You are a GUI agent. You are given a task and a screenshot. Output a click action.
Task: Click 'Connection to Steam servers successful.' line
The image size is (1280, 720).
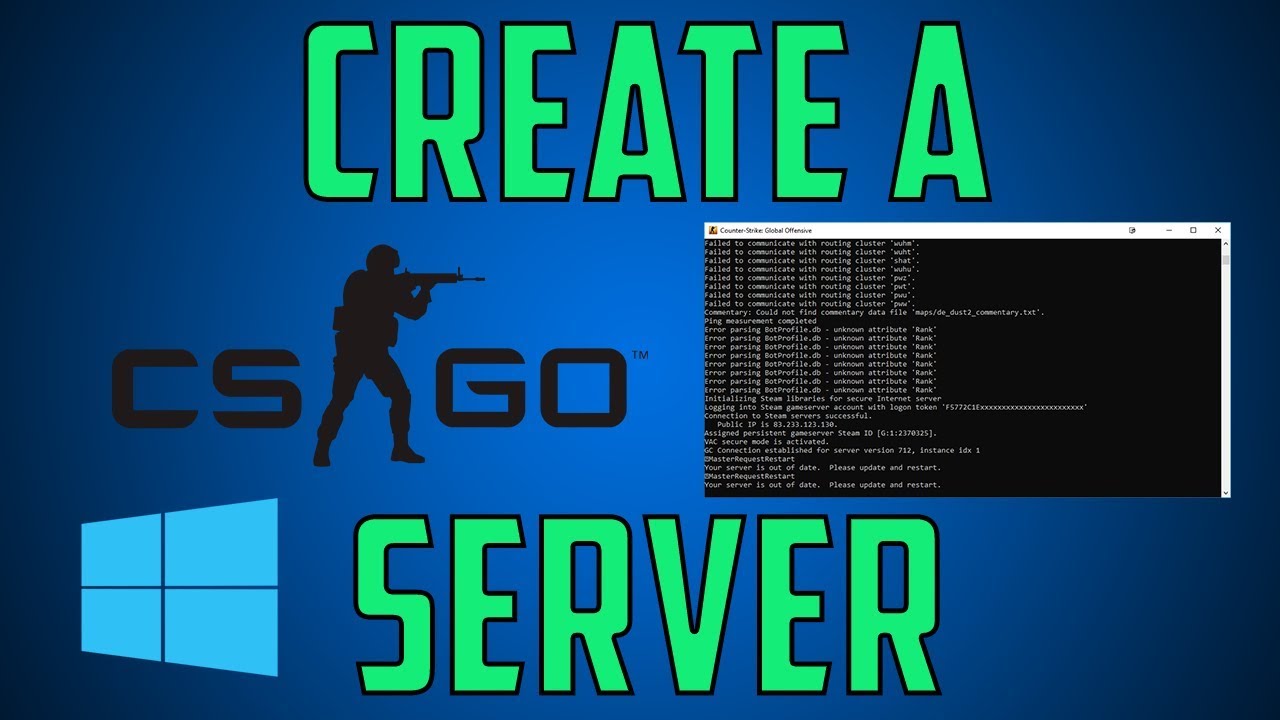point(788,416)
